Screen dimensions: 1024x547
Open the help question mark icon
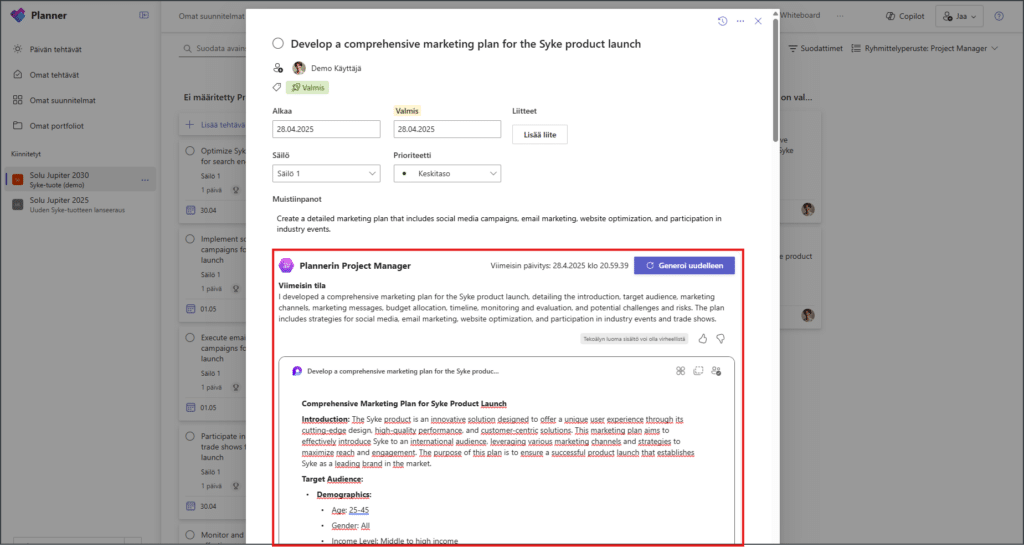[999, 16]
